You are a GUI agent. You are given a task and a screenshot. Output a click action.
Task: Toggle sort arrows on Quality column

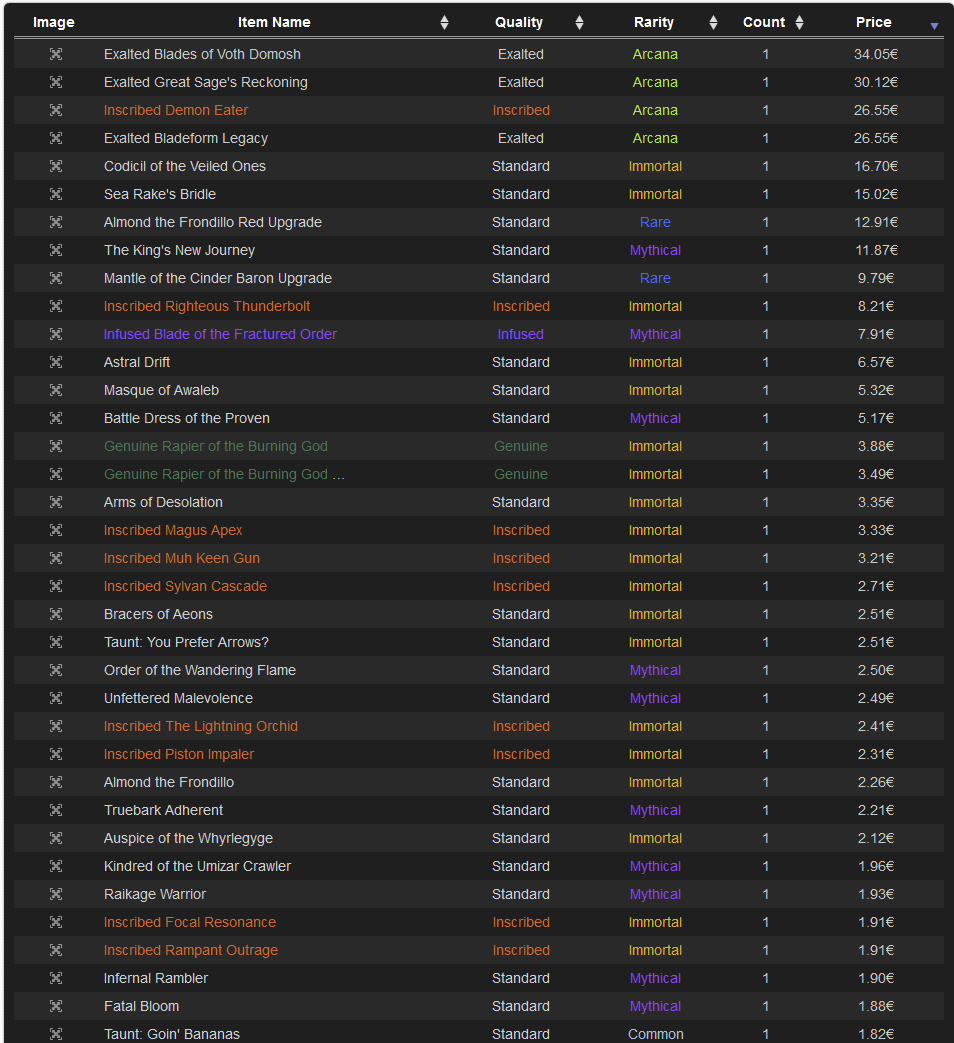coord(579,22)
